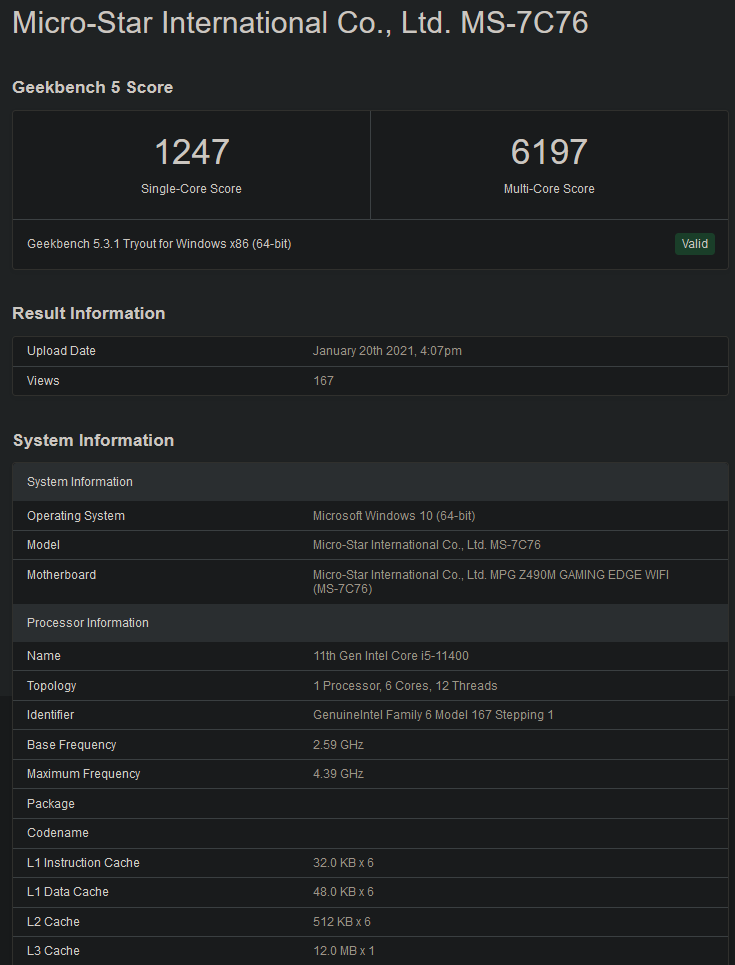The width and height of the screenshot is (735, 965).
Task: Click the Views label
Action: [x=43, y=381]
